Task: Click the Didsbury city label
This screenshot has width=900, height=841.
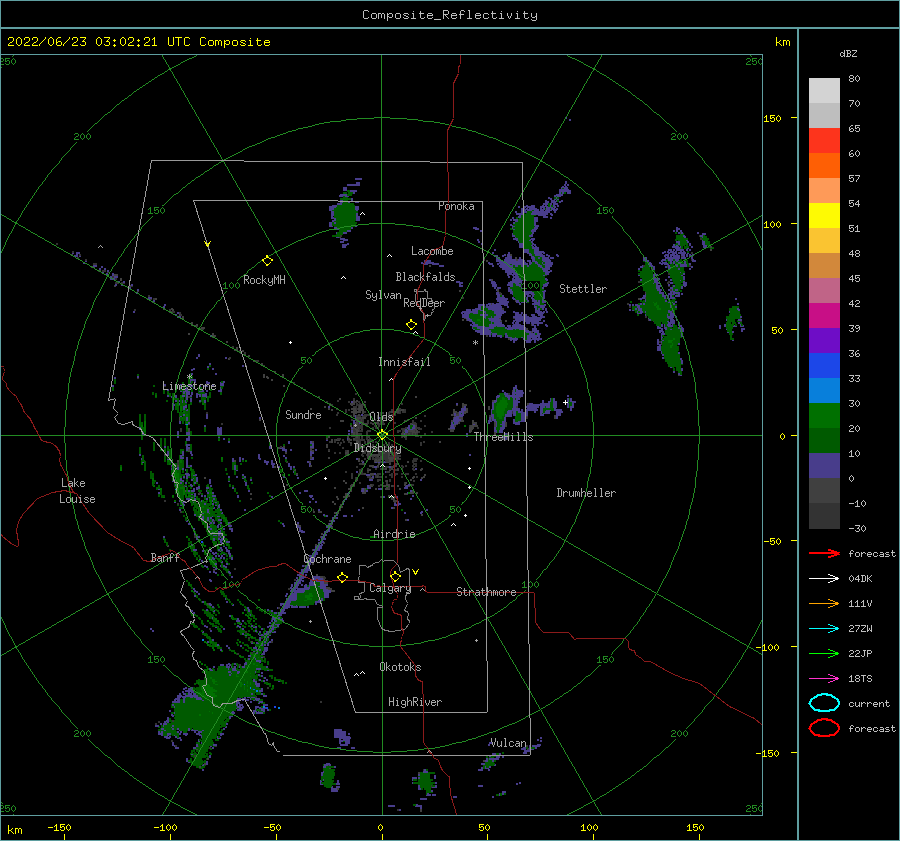Action: point(378,448)
